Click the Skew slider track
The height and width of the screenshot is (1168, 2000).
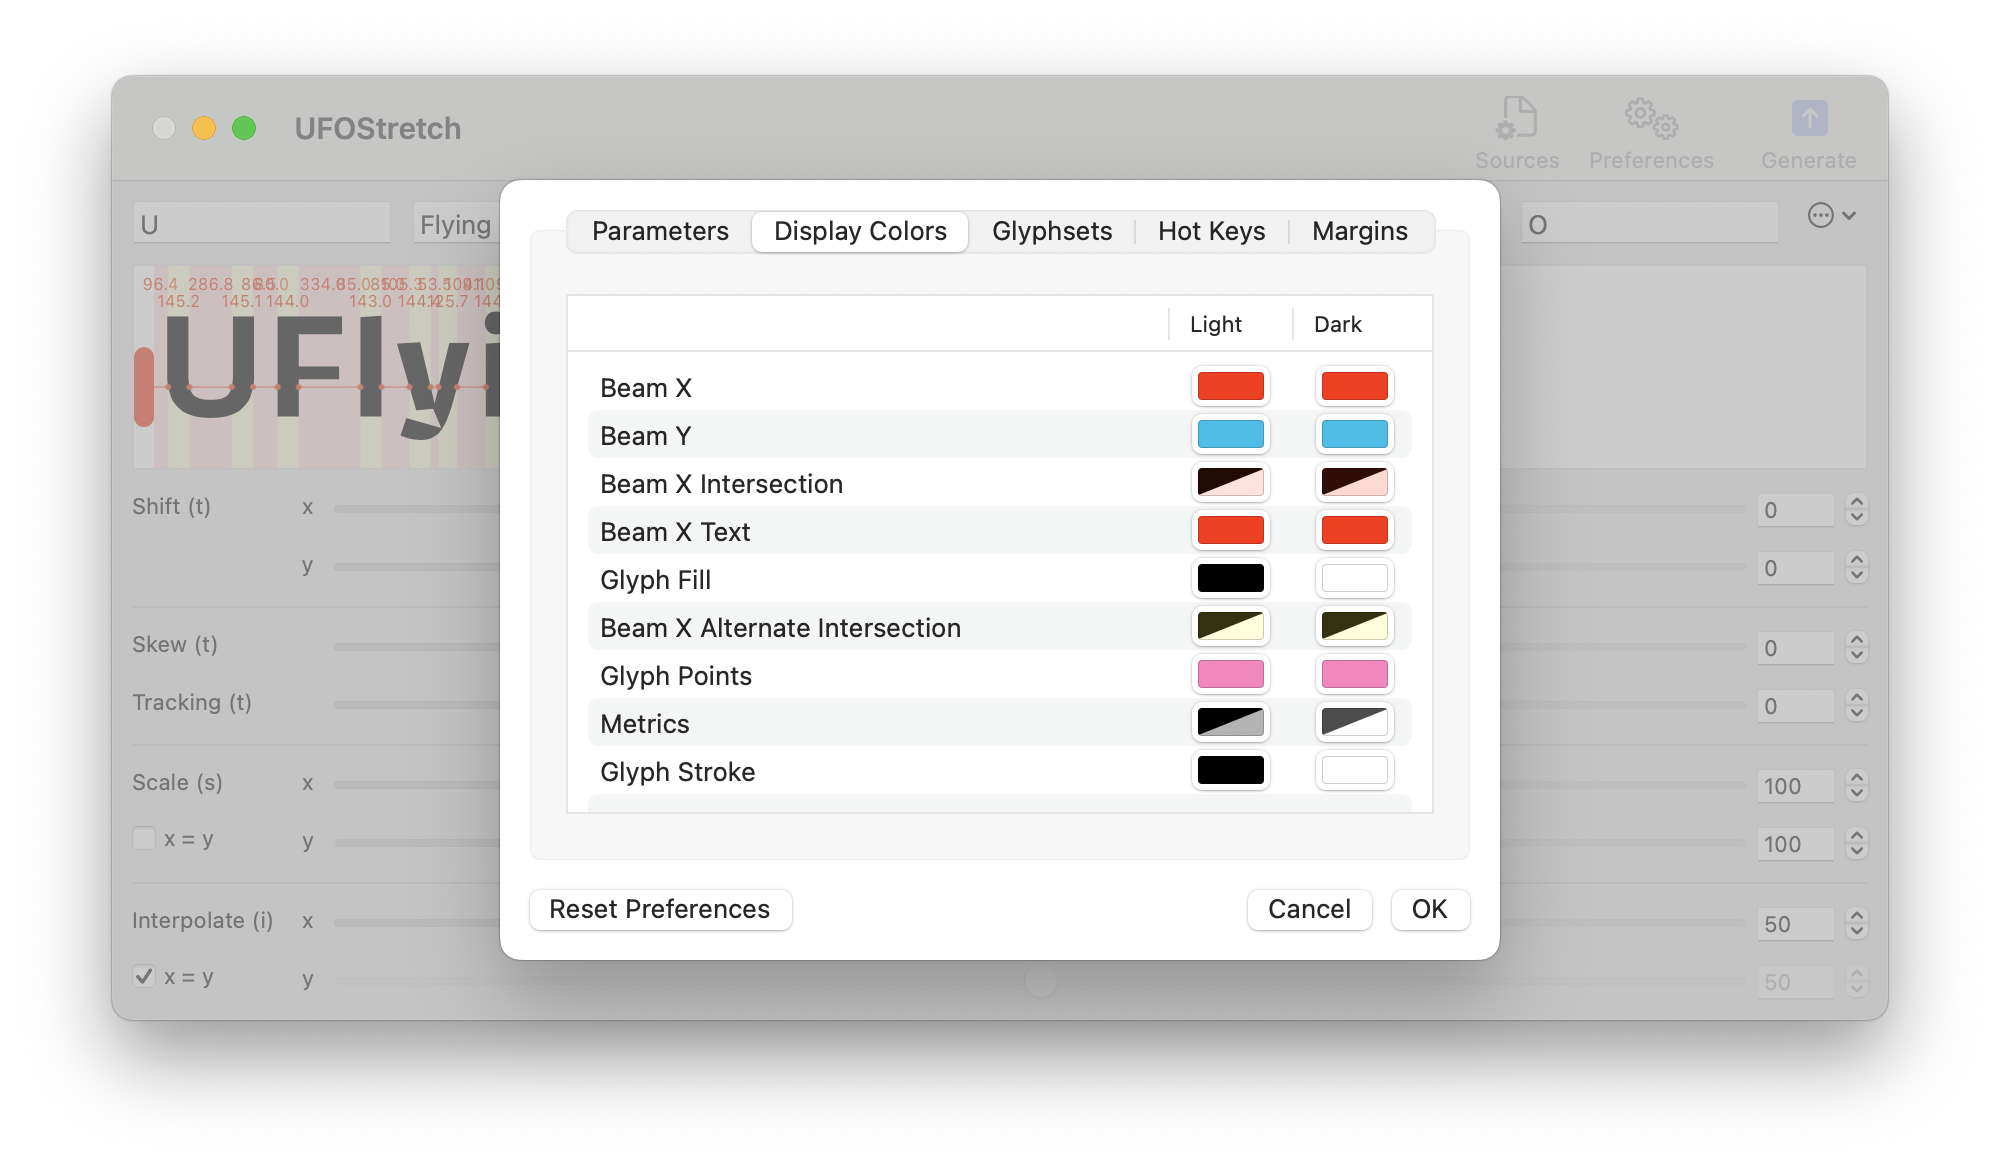pyautogui.click(x=417, y=647)
